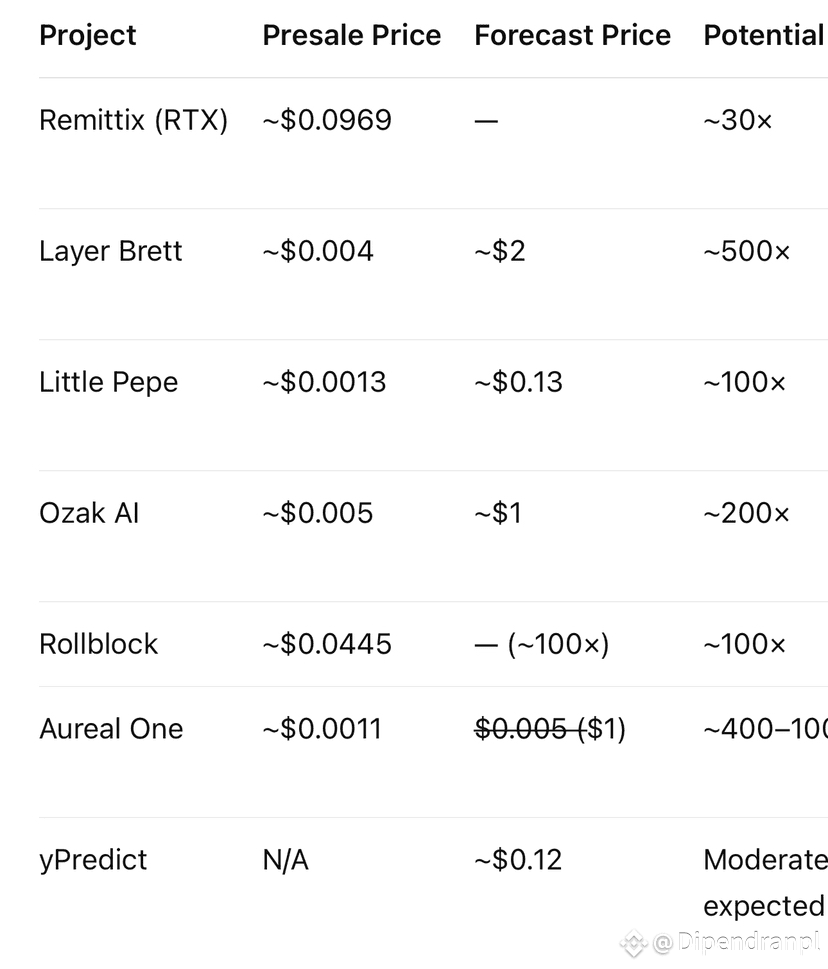Click the Potential column header
The width and height of the screenshot is (828, 969).
coord(765,35)
